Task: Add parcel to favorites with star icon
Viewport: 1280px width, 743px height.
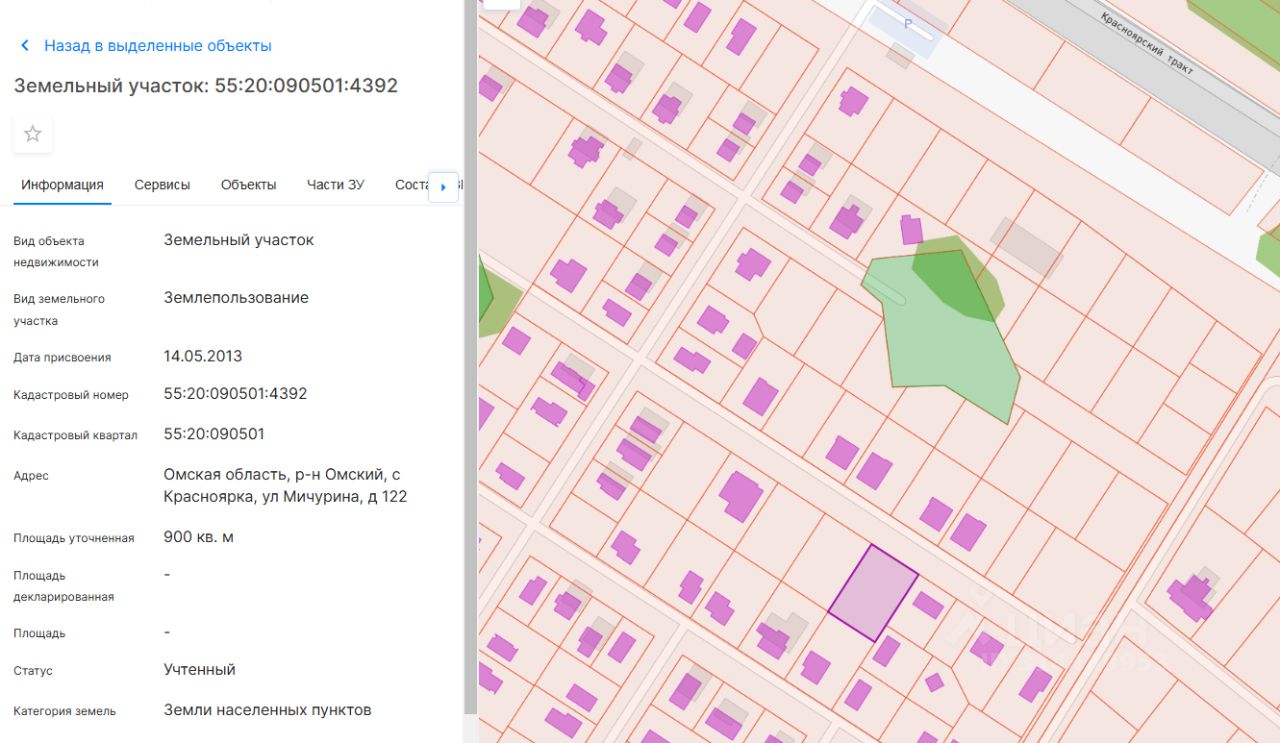Action: coord(32,134)
